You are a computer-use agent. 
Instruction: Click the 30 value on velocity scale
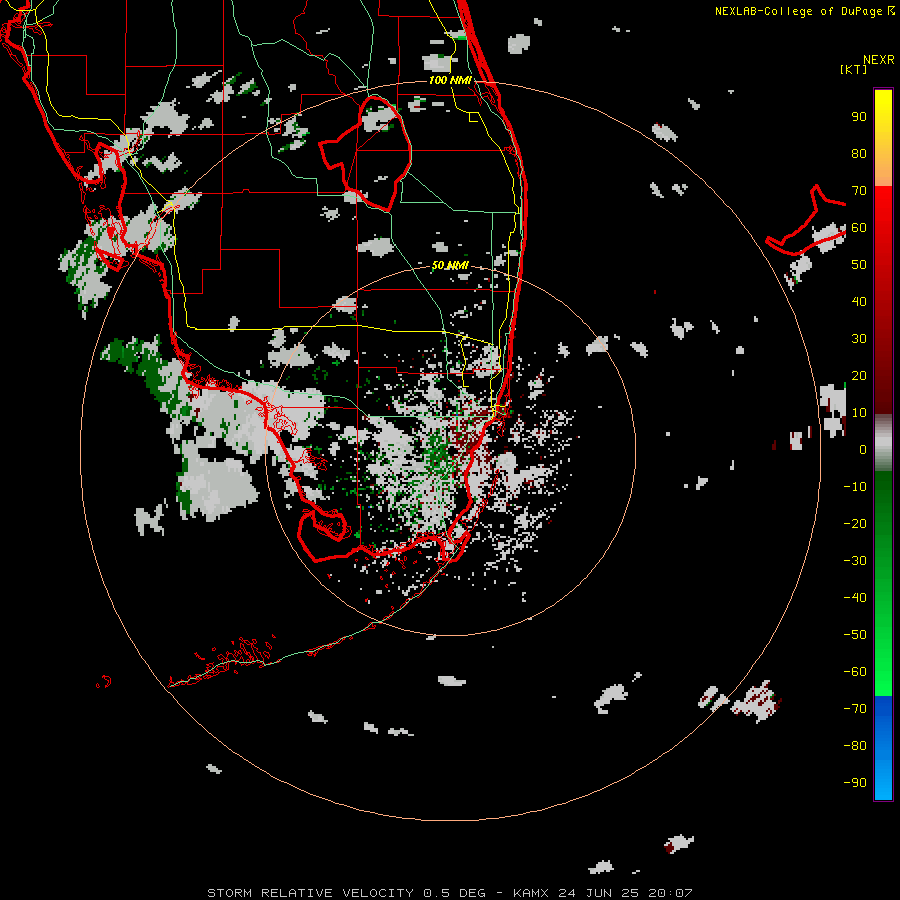click(859, 339)
